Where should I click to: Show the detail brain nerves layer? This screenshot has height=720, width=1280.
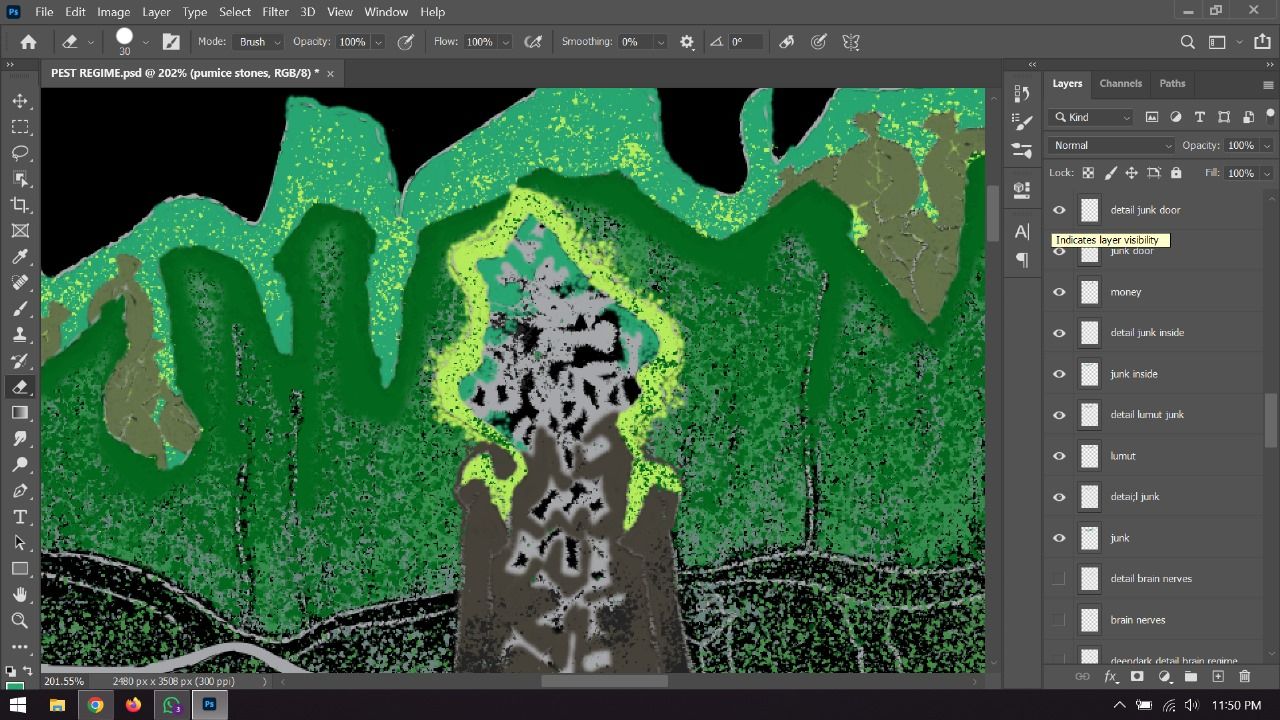tap(1059, 579)
